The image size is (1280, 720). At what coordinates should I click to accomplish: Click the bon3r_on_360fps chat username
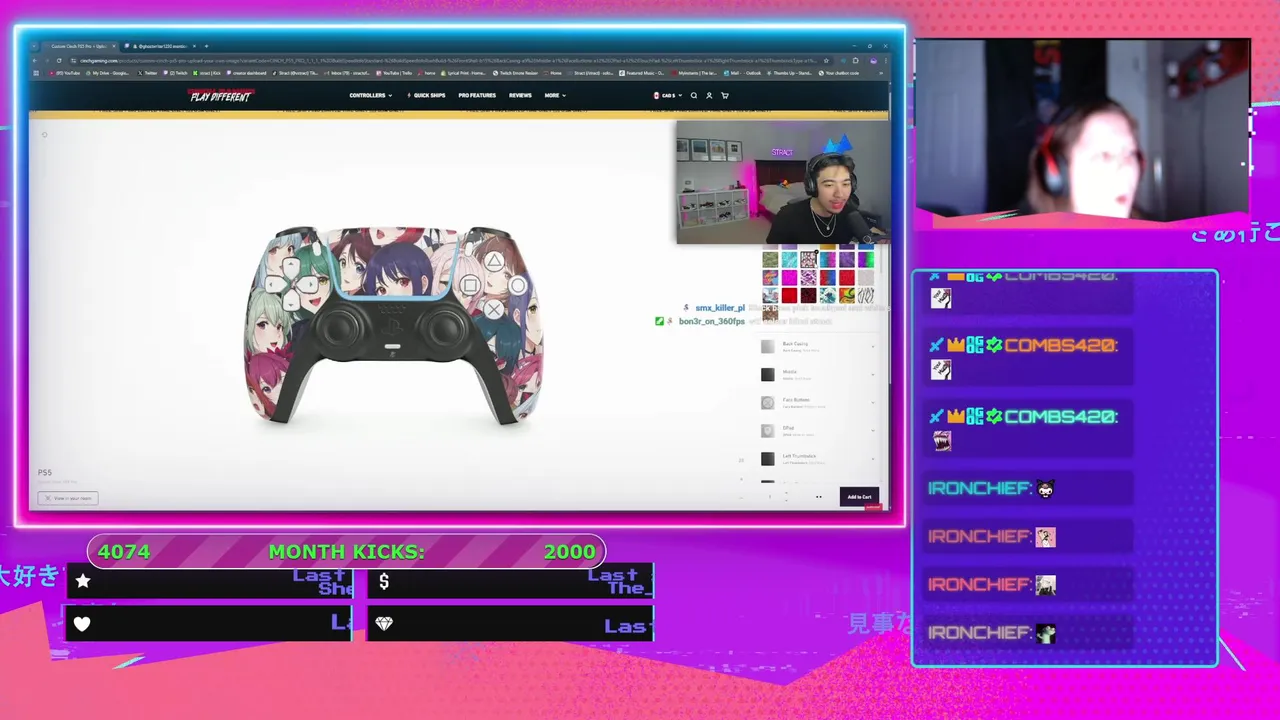[x=712, y=321]
